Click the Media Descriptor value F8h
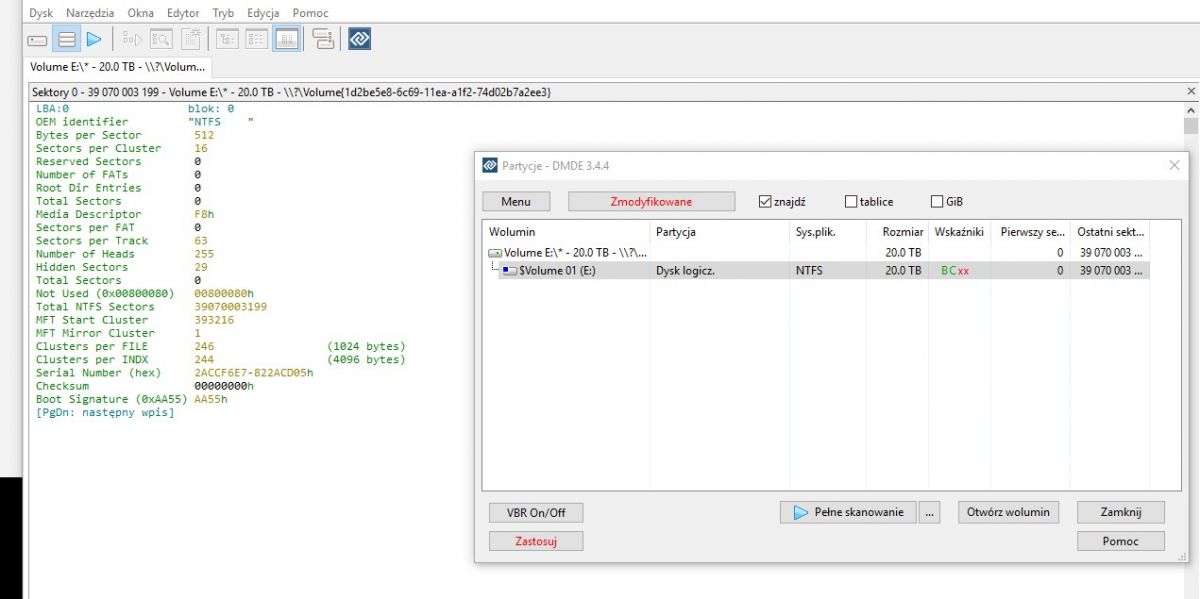 click(x=204, y=214)
